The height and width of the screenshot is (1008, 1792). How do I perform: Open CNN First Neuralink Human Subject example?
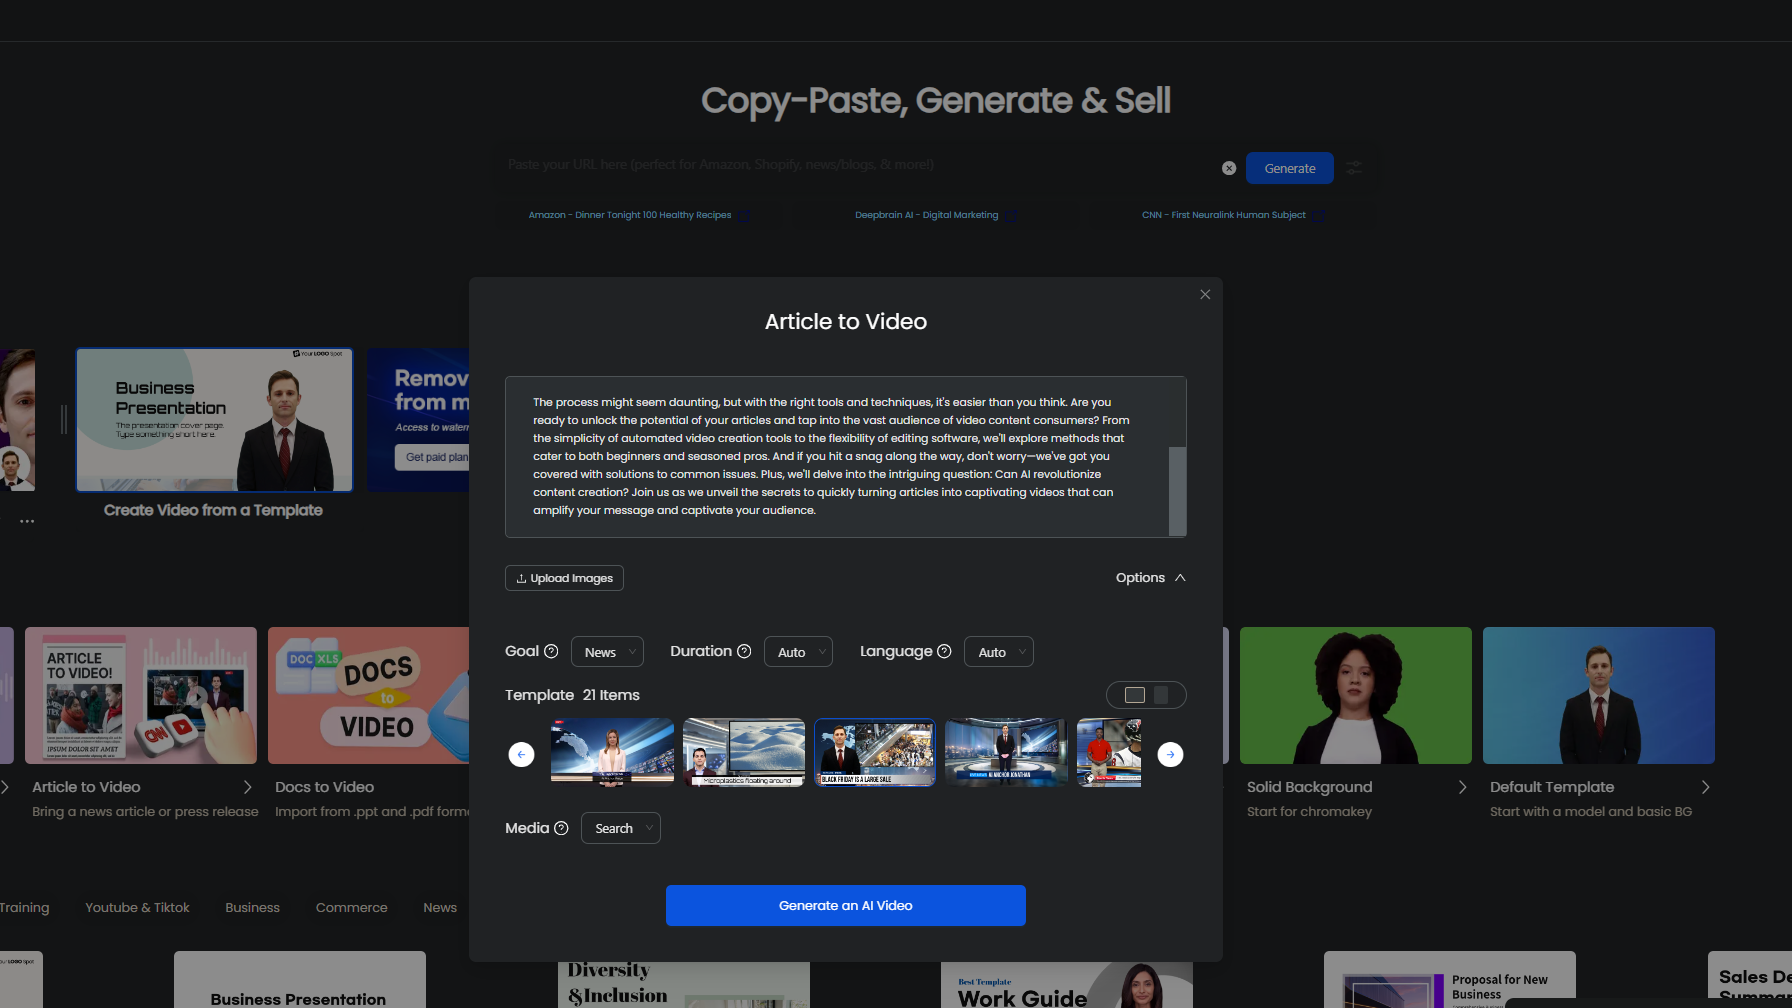tap(1224, 215)
